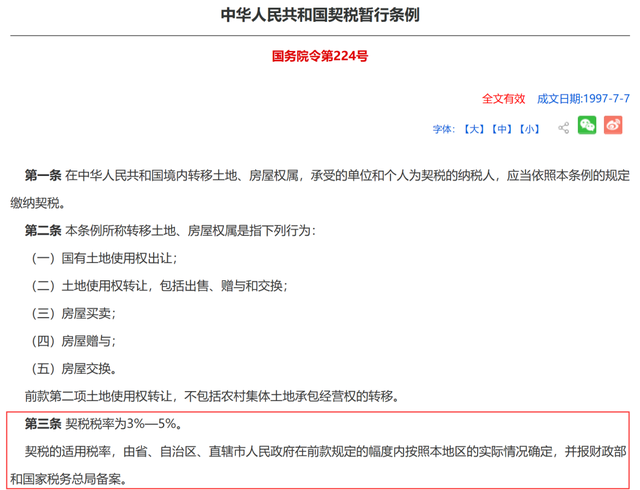The height and width of the screenshot is (490, 640).
Task: Click item (四) 房屋赠与
Action: (73, 341)
